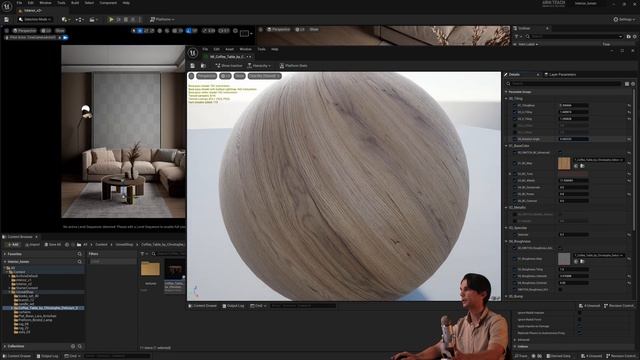The width and height of the screenshot is (640, 360).
Task: Toggle the Specular parameter checkbox
Action: click(x=515, y=235)
